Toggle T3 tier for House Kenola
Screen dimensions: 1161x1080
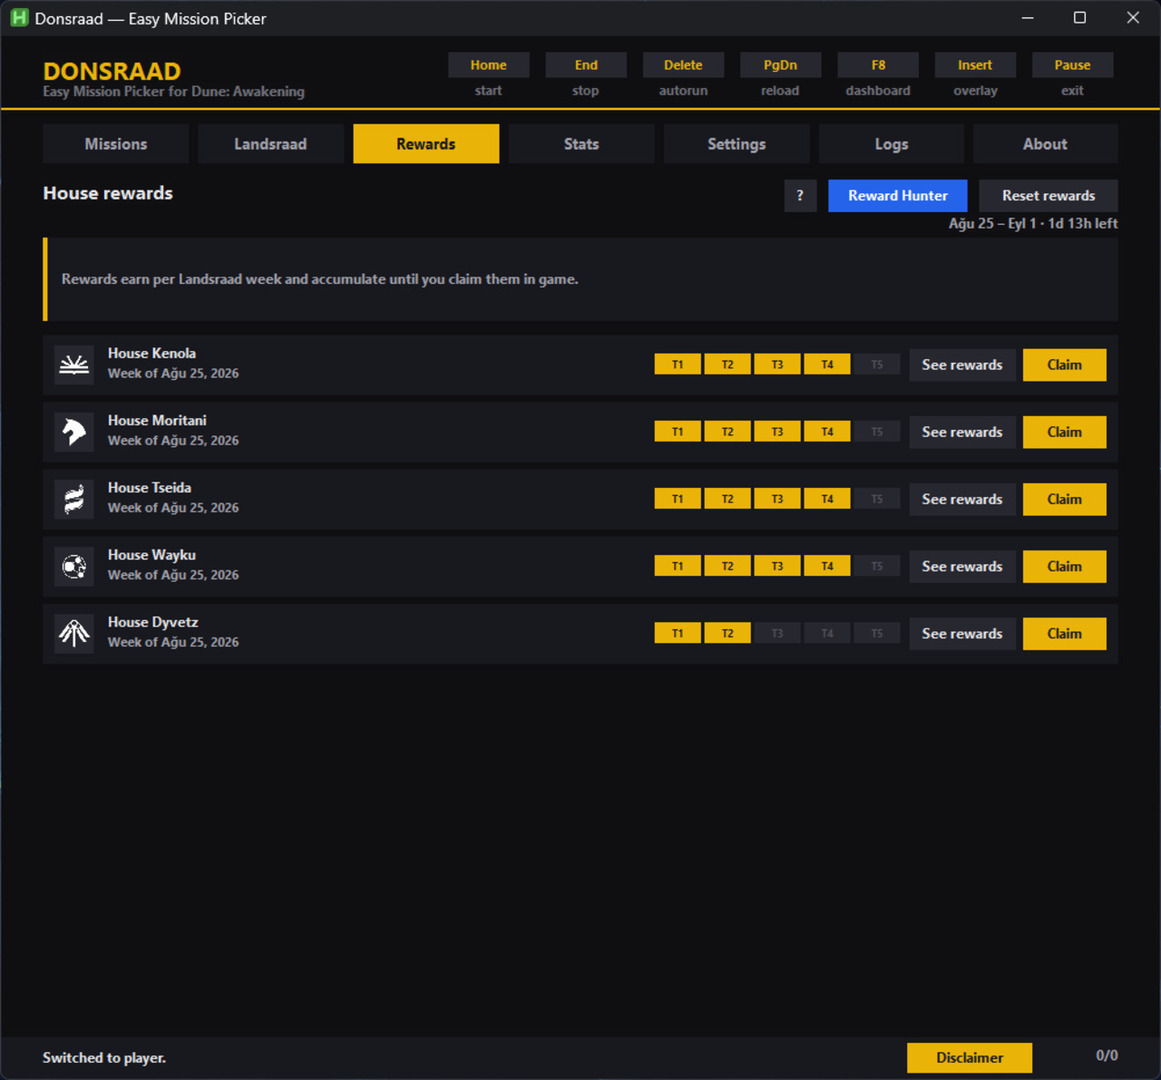point(777,364)
